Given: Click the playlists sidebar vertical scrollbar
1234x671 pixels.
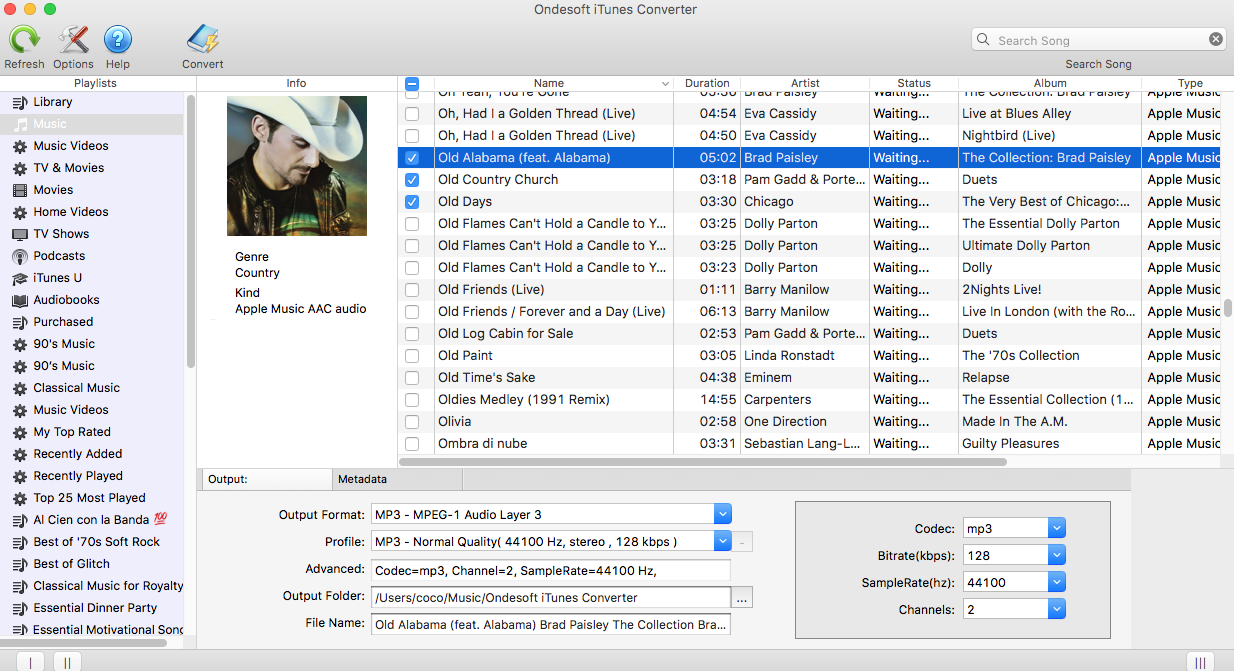Looking at the screenshot, I should (191, 230).
